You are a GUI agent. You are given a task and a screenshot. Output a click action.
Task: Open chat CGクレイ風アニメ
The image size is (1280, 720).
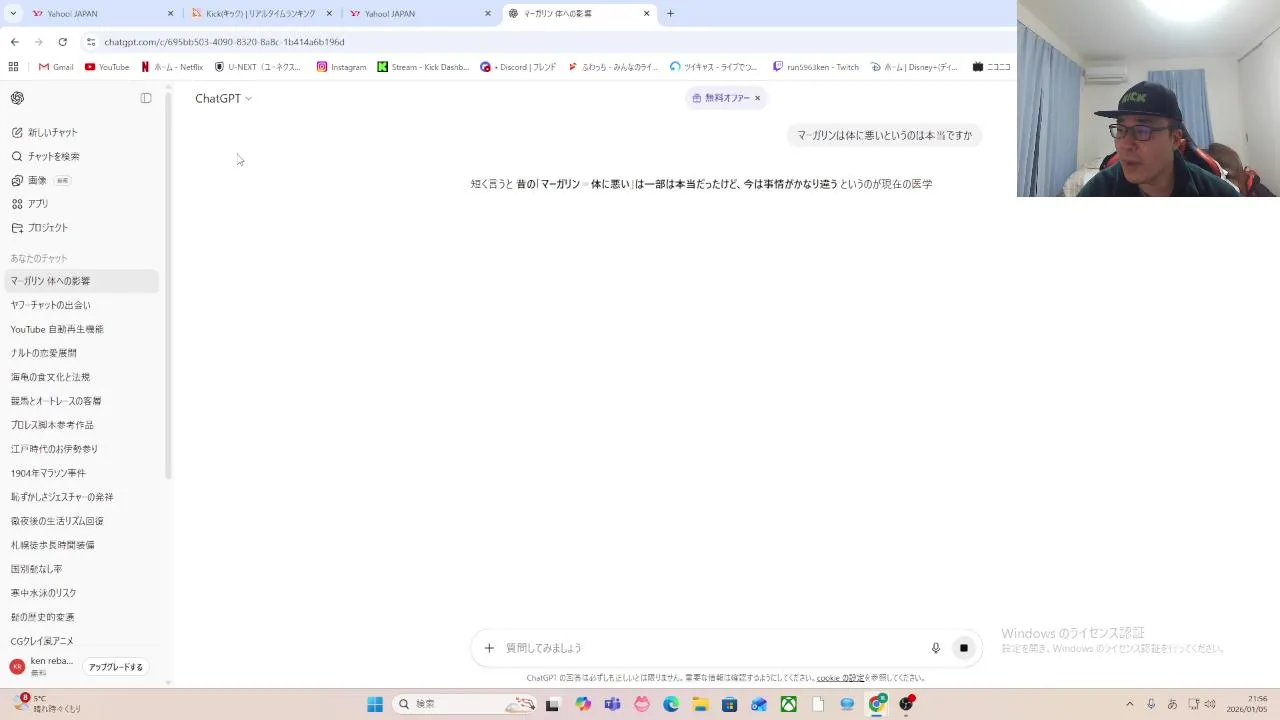(x=82, y=641)
